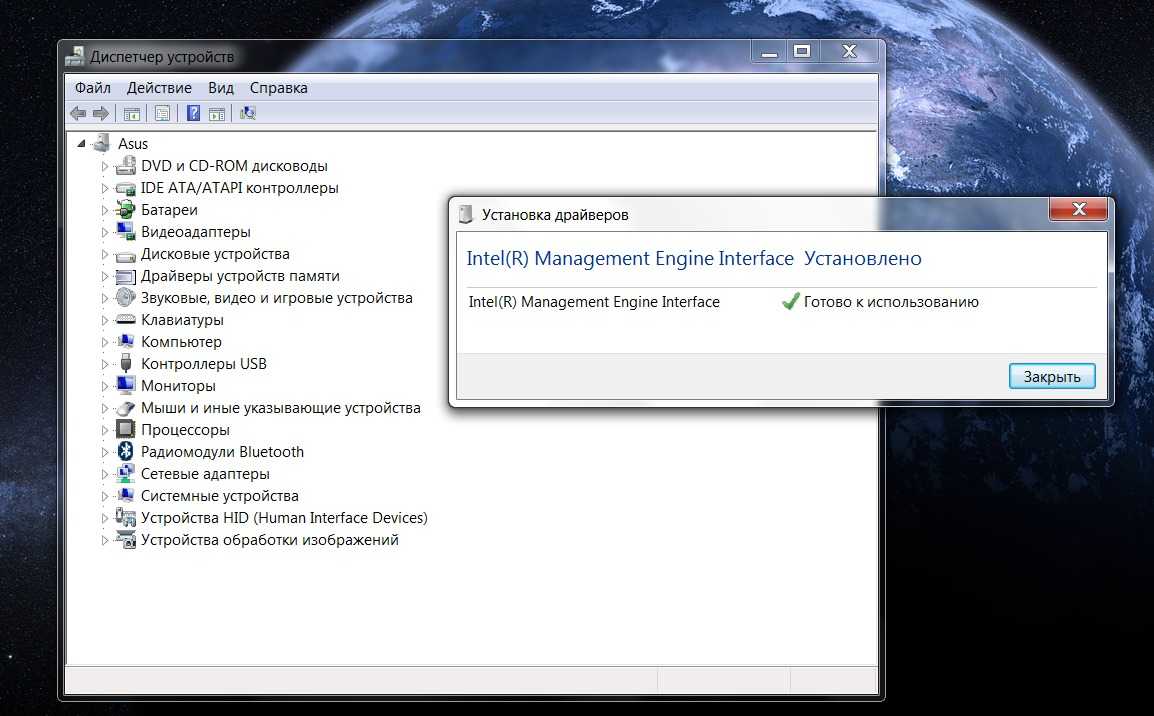Select the Устройства HID (Human Interface Devices) label

[x=284, y=517]
